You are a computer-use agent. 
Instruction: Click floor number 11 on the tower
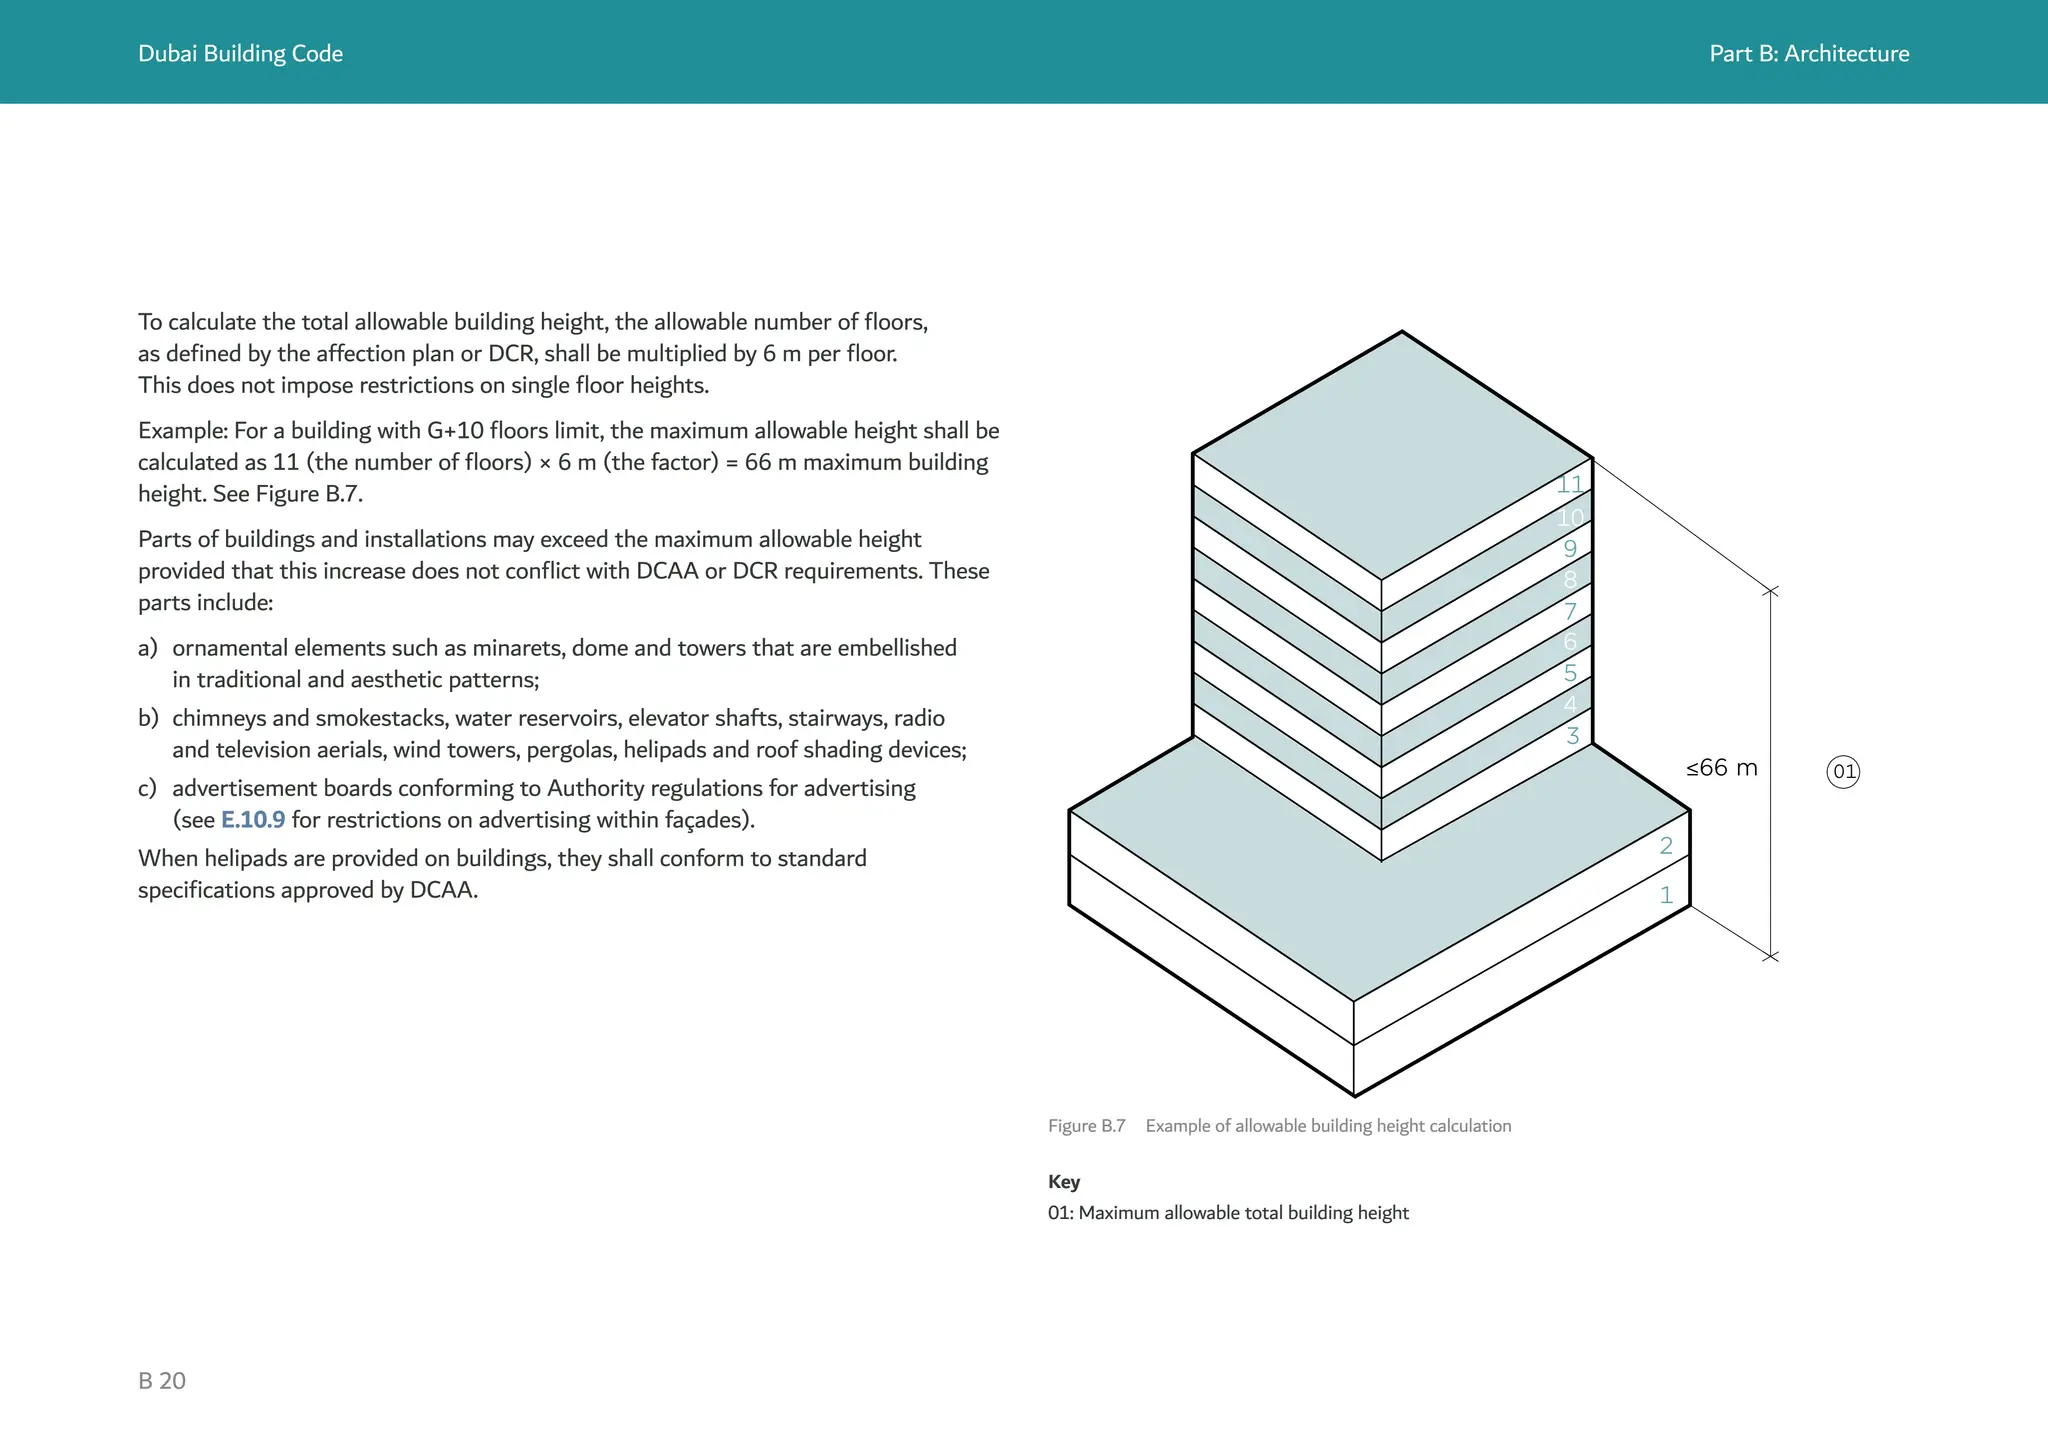pos(1569,485)
